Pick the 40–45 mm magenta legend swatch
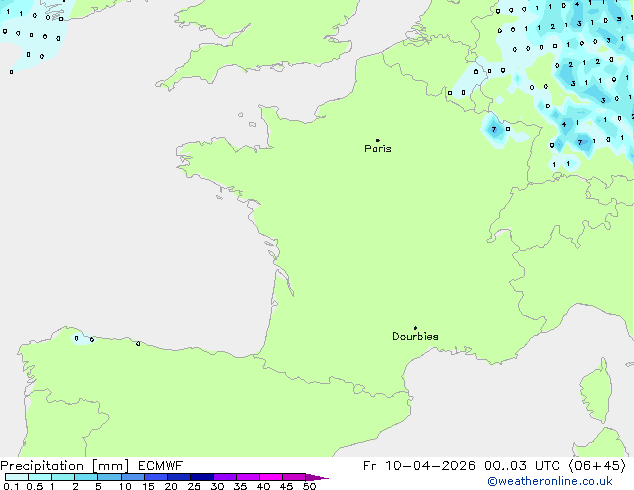The height and width of the screenshot is (490, 634). coord(271,477)
